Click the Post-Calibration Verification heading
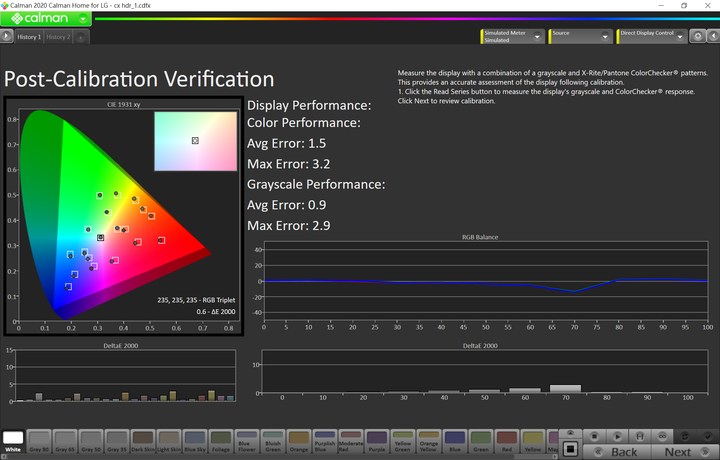This screenshot has width=720, height=460. (x=139, y=79)
